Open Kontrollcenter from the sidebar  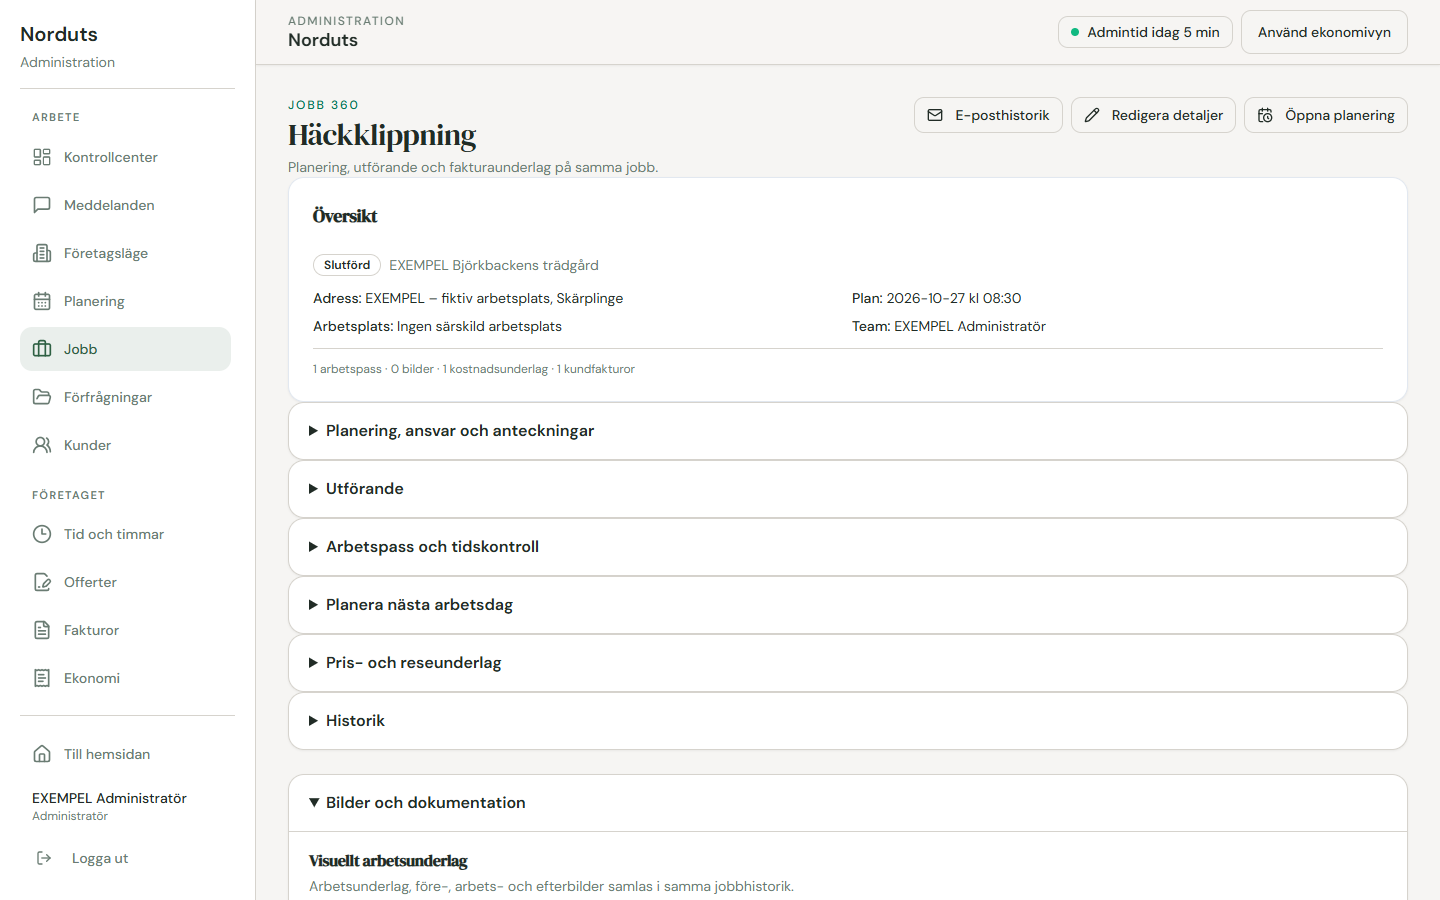click(x=125, y=157)
